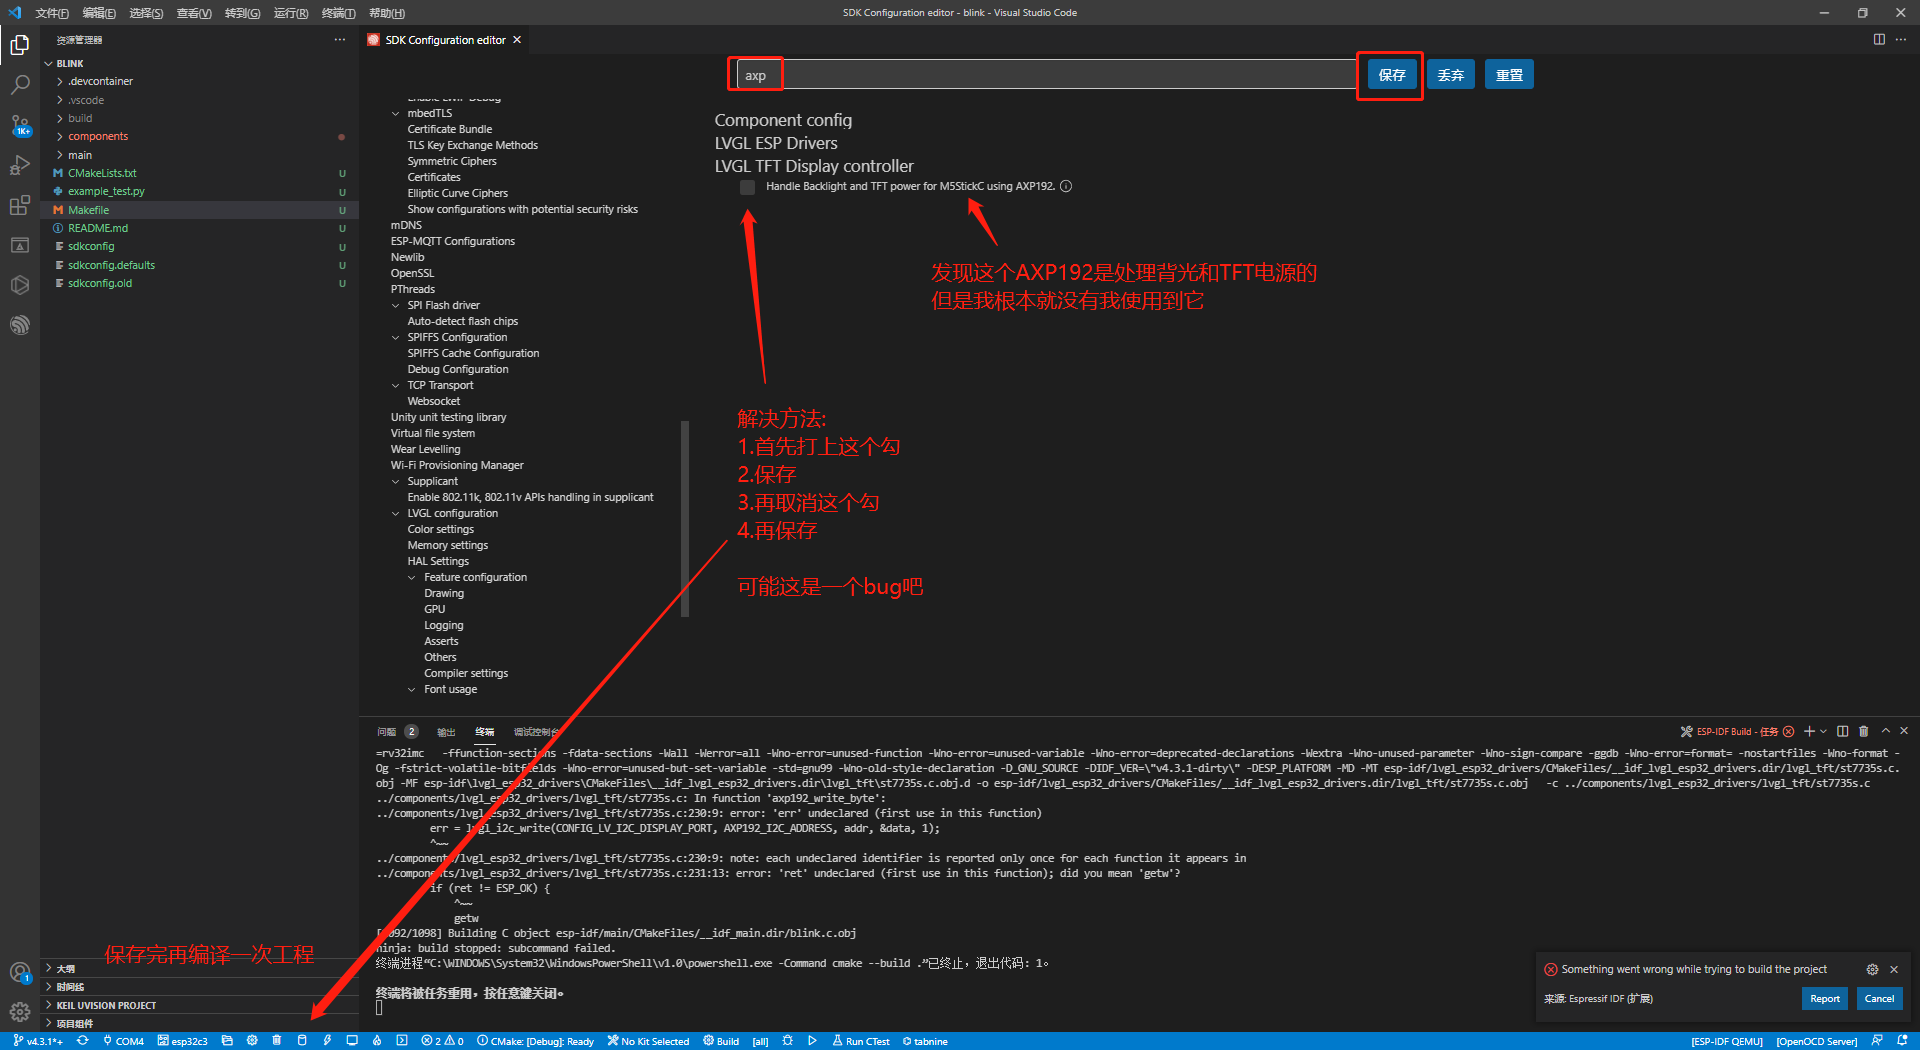Click the 丢弃 discard button
Viewport: 1920px width, 1050px height.
tap(1451, 75)
